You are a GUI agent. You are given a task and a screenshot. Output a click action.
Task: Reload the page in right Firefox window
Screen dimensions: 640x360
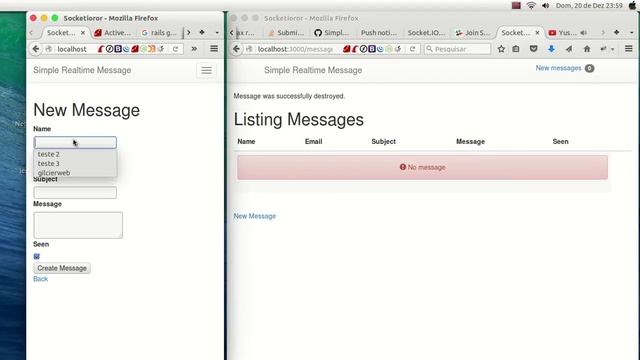pyautogui.click(x=413, y=49)
